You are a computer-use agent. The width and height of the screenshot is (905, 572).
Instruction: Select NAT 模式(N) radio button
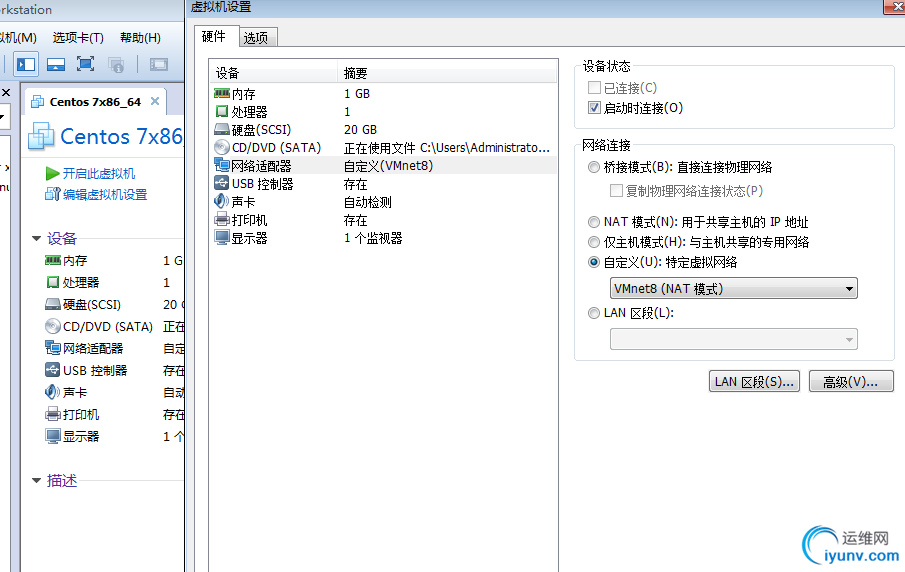[594, 222]
